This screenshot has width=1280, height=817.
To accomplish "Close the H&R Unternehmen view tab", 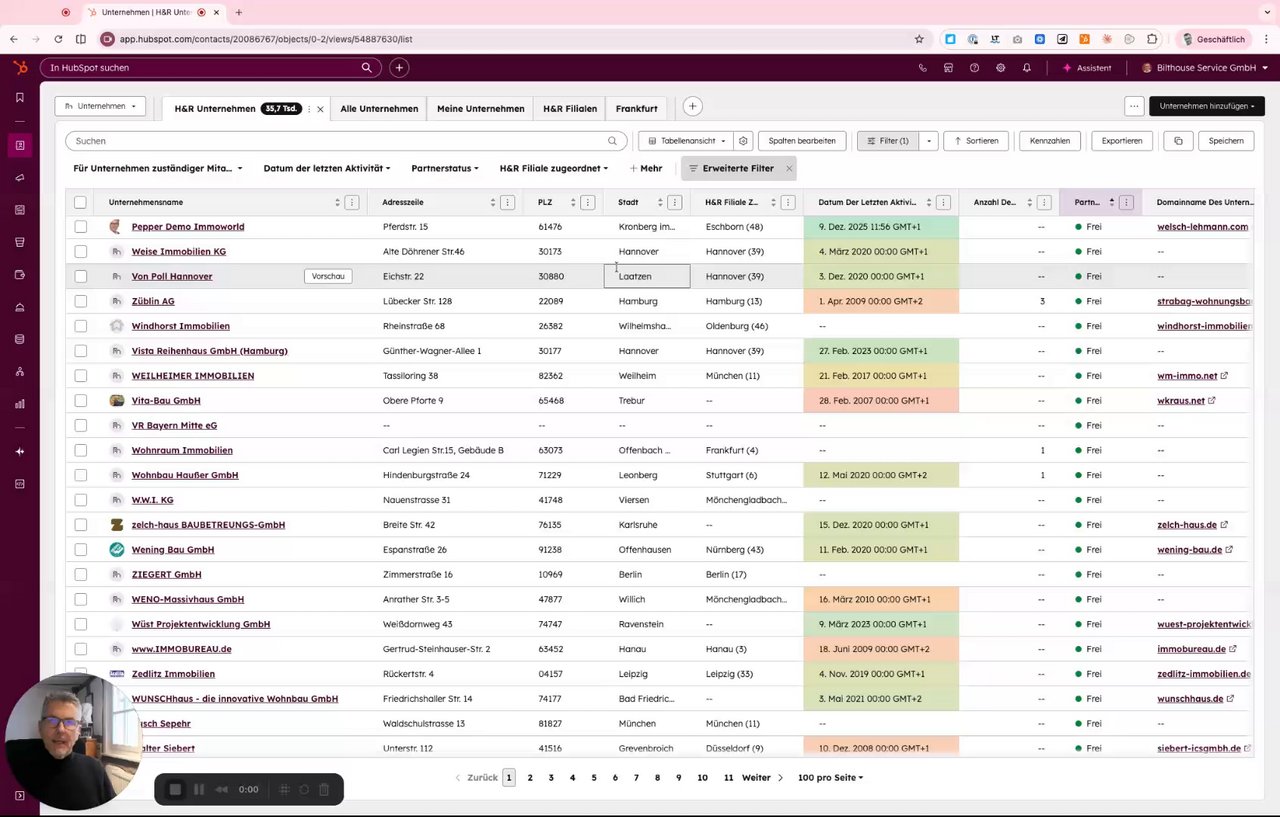I will (320, 109).
